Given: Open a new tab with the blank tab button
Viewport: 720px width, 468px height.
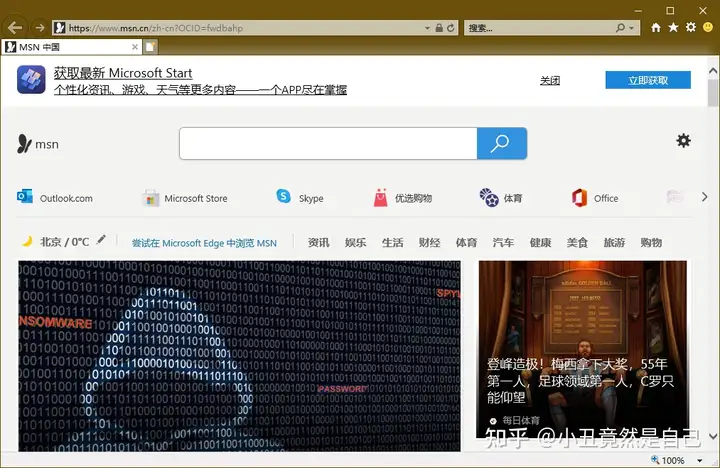Looking at the screenshot, I should tap(150, 47).
